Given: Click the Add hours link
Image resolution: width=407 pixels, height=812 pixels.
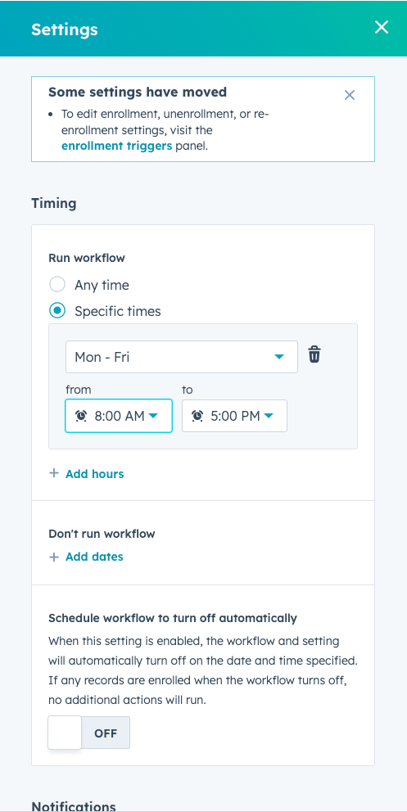Looking at the screenshot, I should click(94, 473).
